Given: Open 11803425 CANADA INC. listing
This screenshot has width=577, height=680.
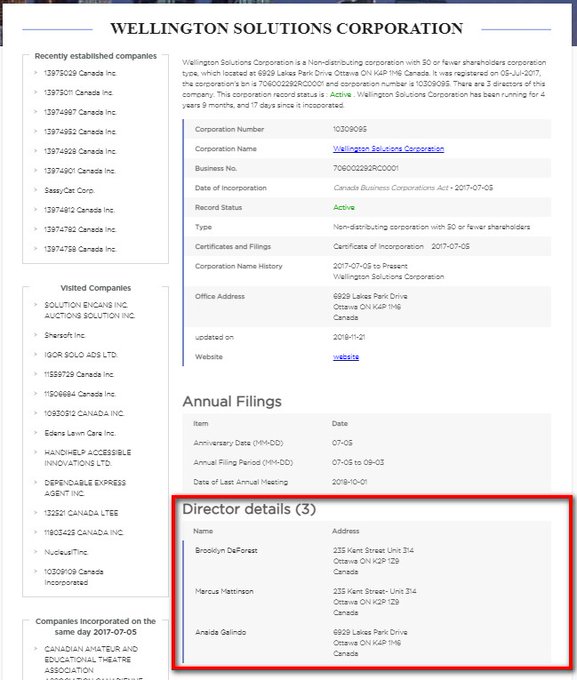Looking at the screenshot, I should pos(84,533).
